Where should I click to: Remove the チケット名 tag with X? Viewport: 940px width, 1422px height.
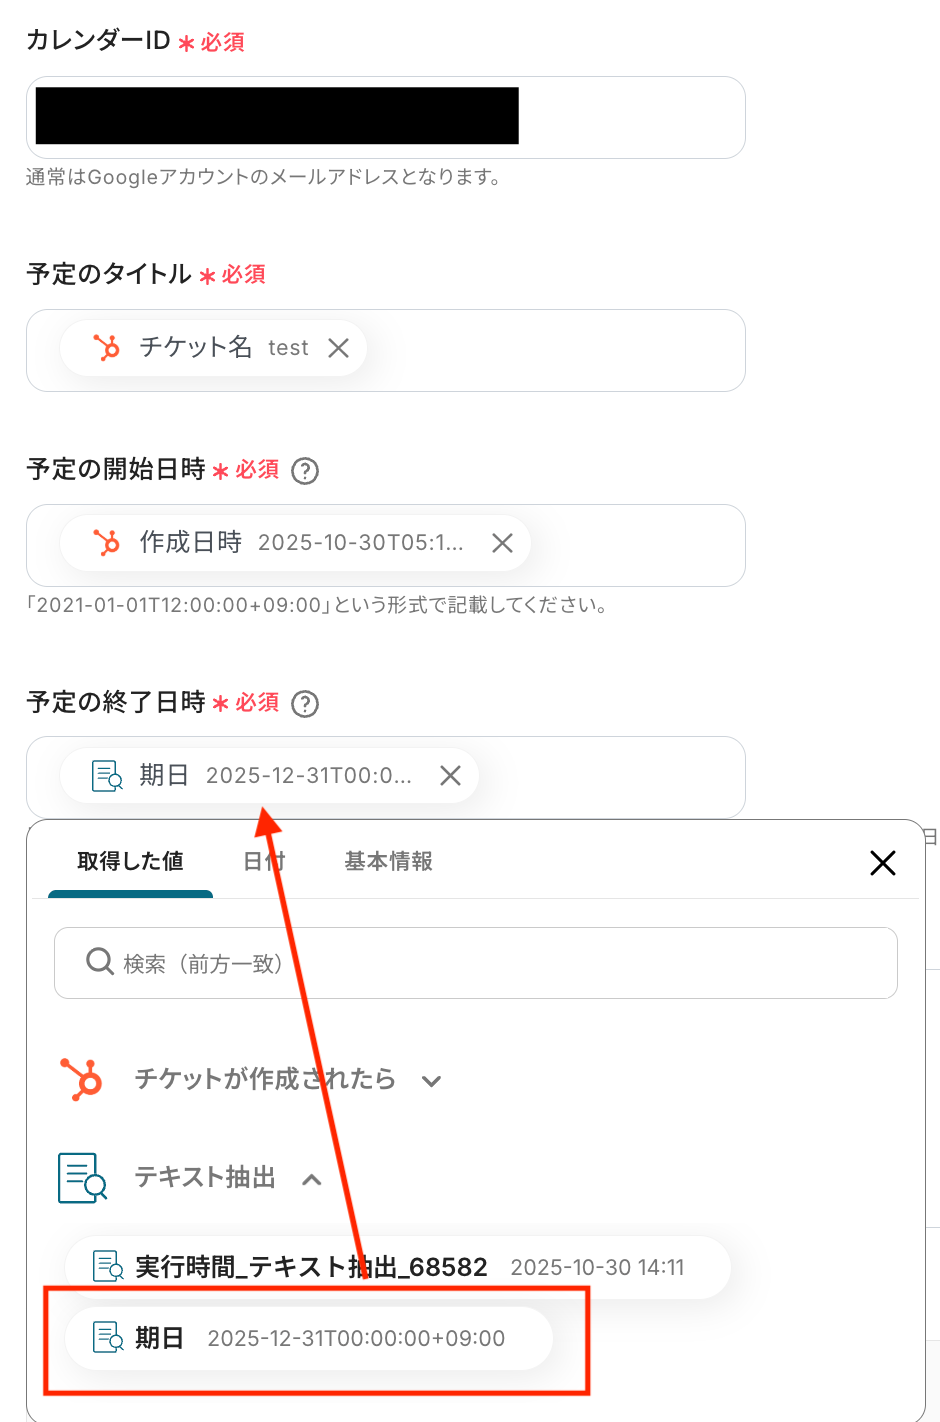click(339, 348)
